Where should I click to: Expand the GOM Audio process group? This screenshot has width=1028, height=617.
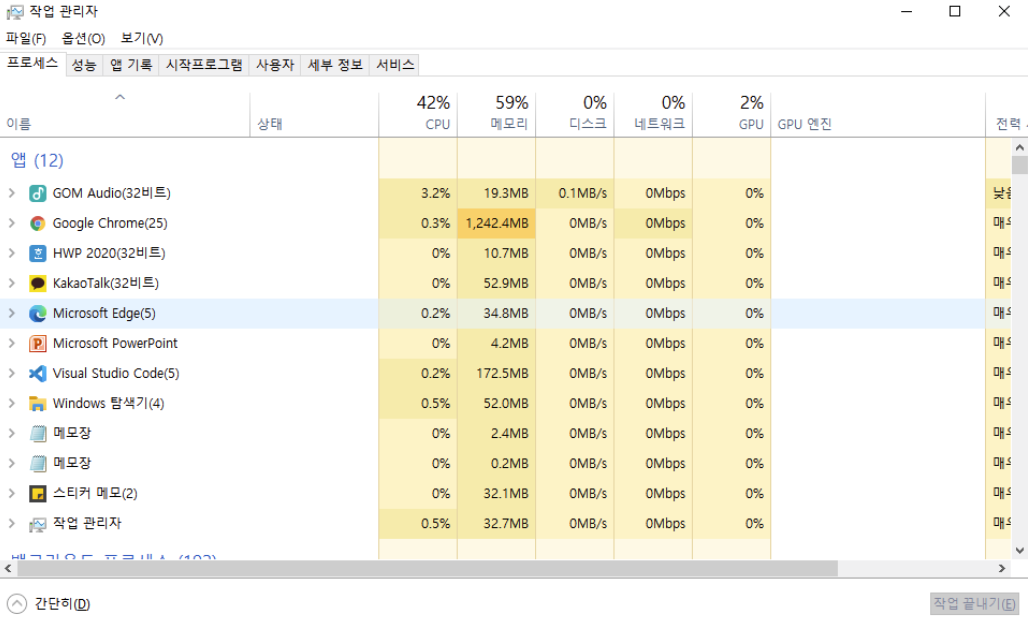(12, 193)
